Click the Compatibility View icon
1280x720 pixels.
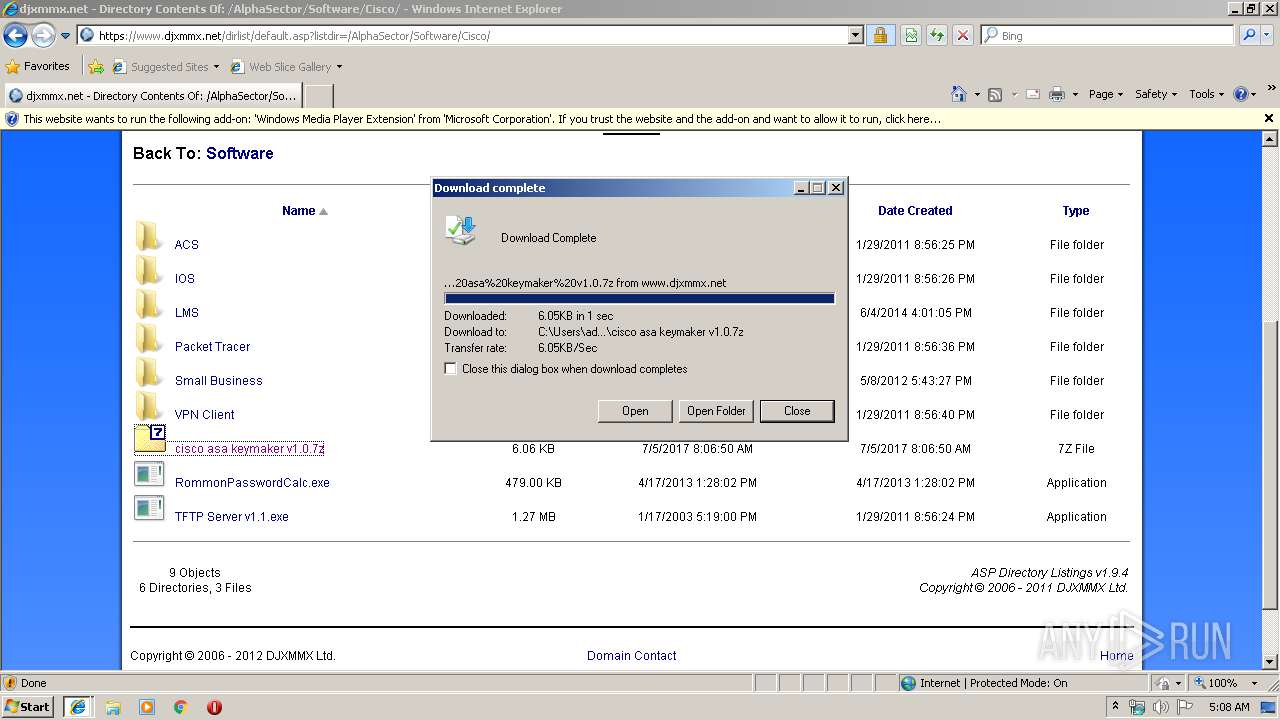coord(911,35)
